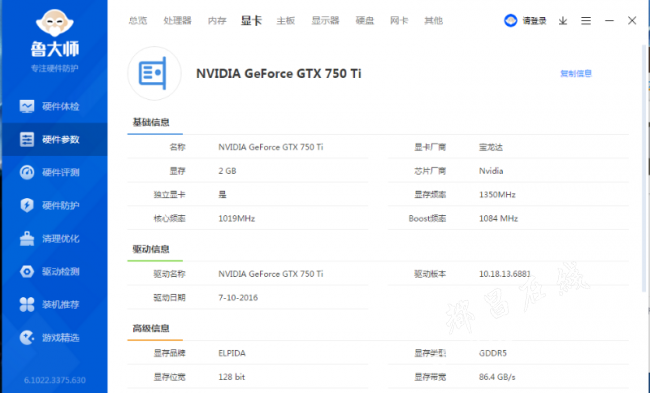Switch to the 显示器 tab
The height and width of the screenshot is (393, 650).
325,20
